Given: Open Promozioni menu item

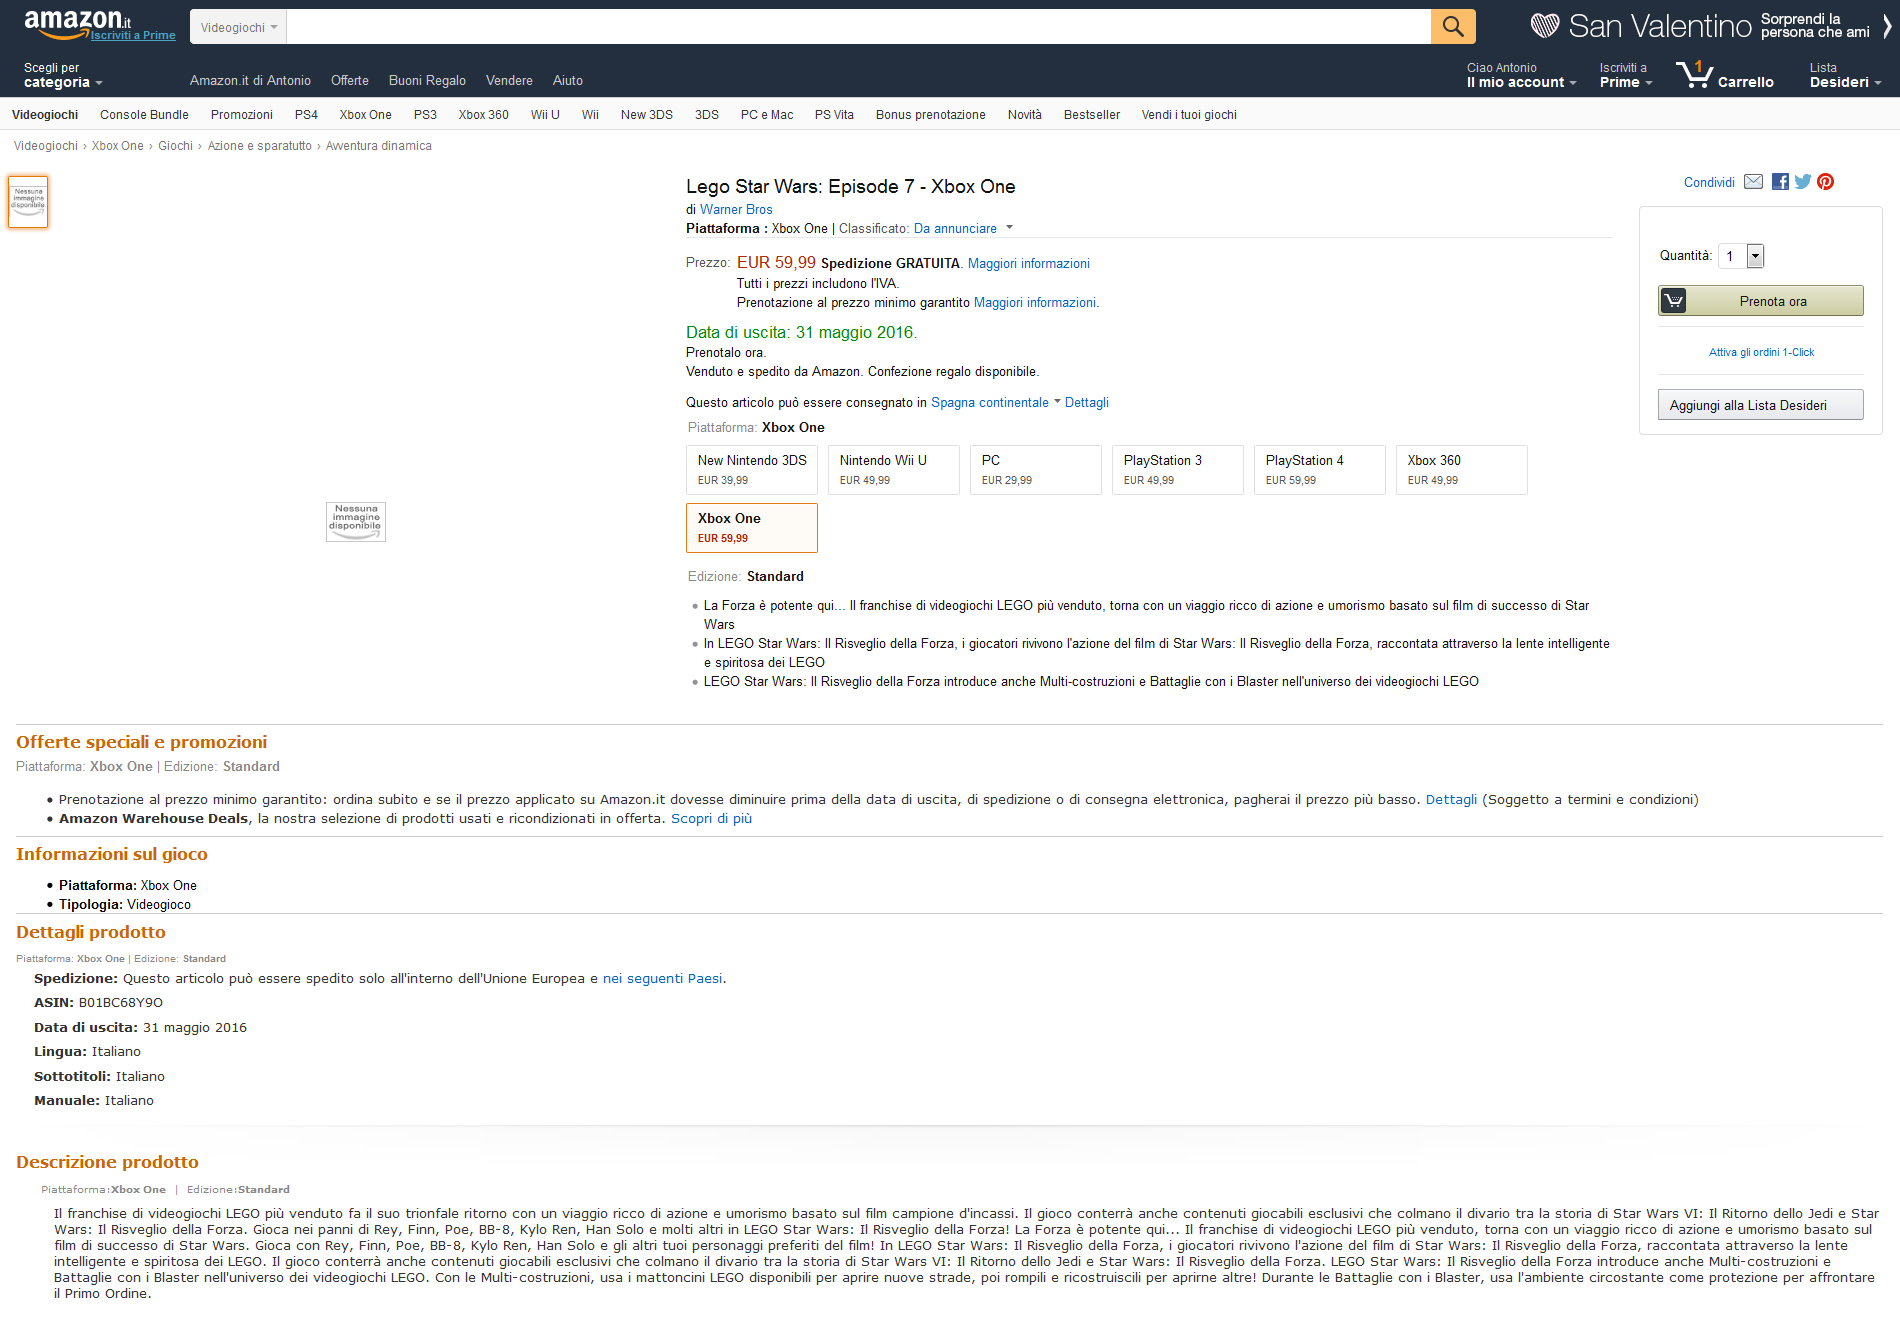Looking at the screenshot, I should click(242, 115).
